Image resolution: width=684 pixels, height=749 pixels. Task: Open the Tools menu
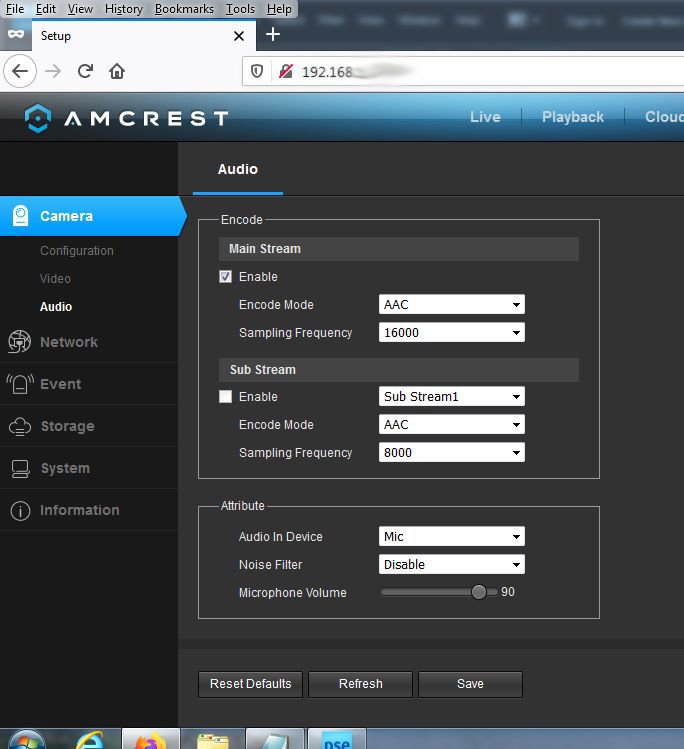(240, 9)
